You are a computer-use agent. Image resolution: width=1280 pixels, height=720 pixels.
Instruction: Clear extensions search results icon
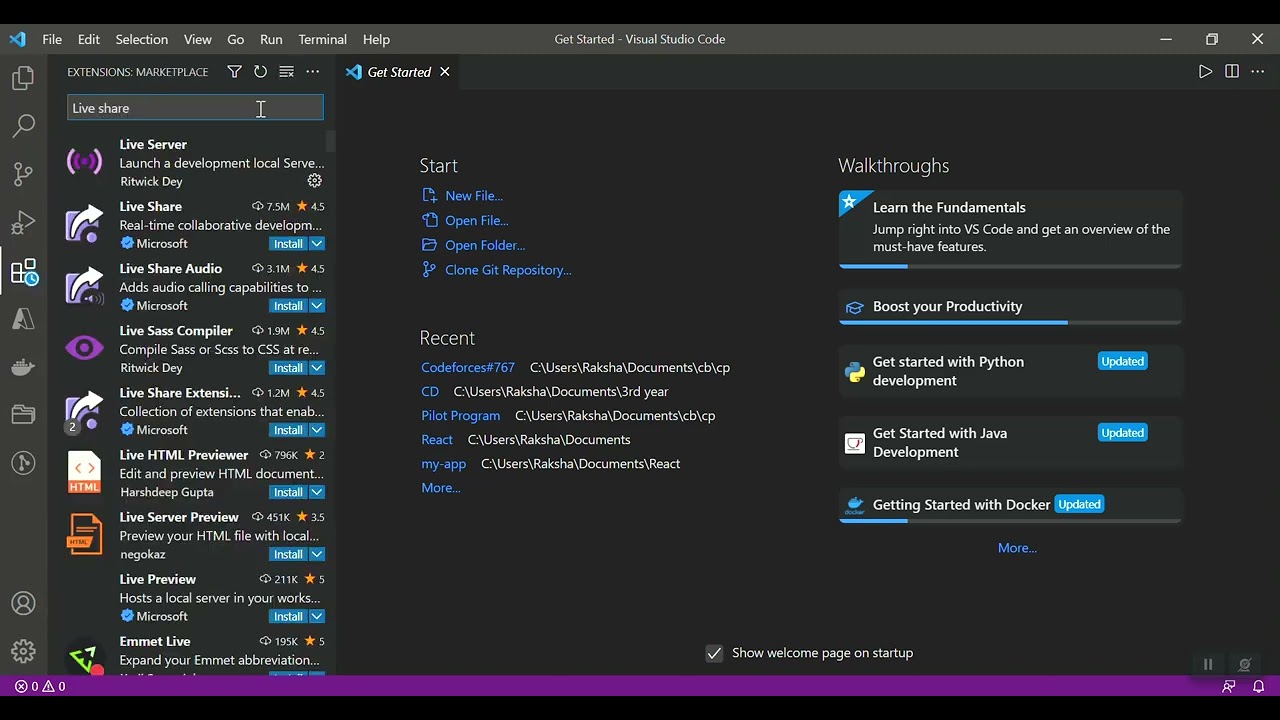(x=286, y=72)
